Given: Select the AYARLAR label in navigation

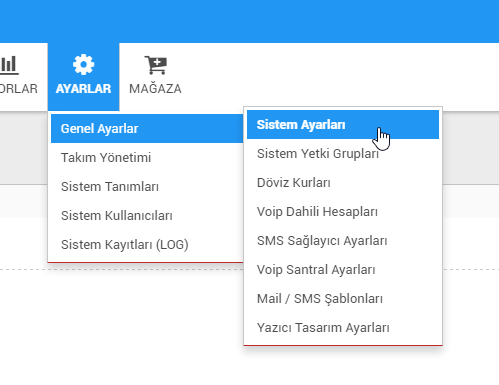Looking at the screenshot, I should pos(83,89).
